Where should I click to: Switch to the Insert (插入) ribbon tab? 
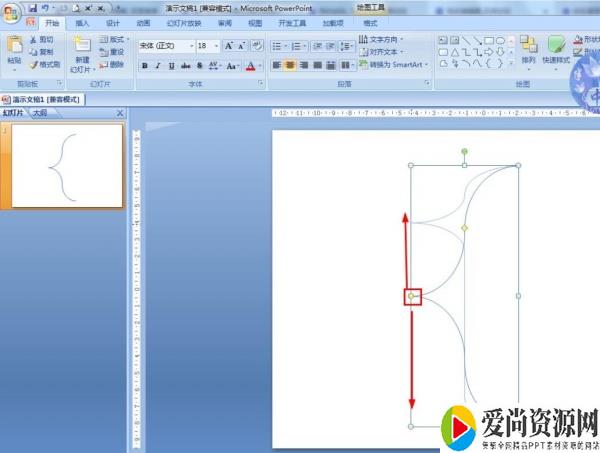(82, 22)
